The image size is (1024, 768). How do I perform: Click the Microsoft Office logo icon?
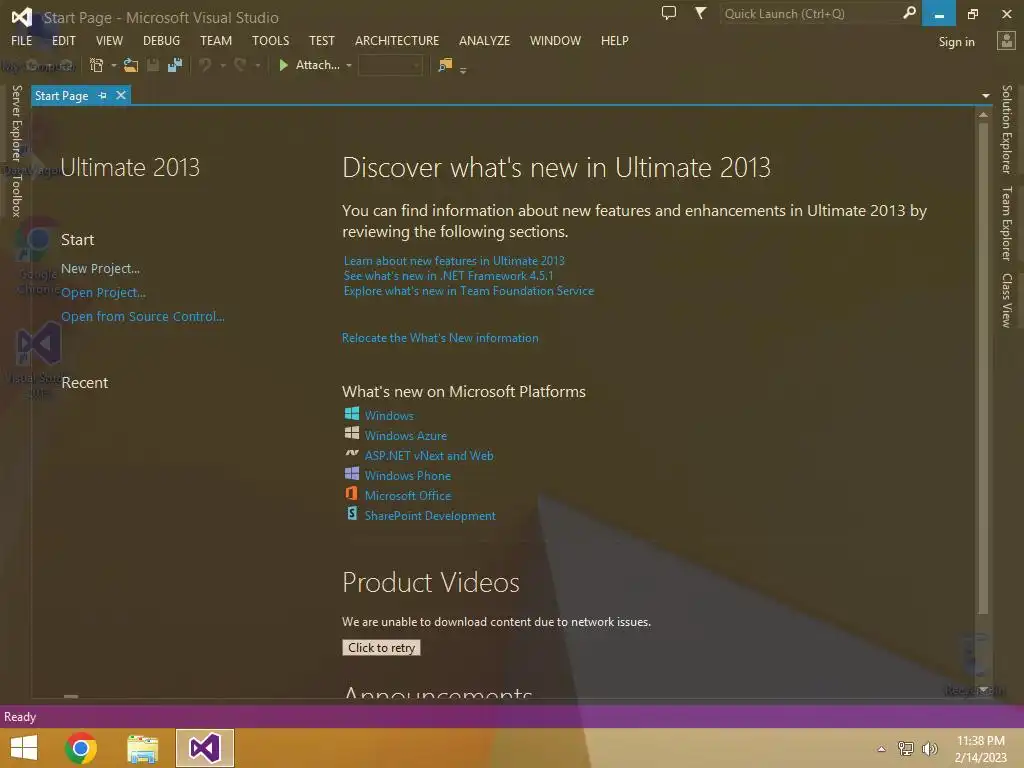tap(351, 493)
